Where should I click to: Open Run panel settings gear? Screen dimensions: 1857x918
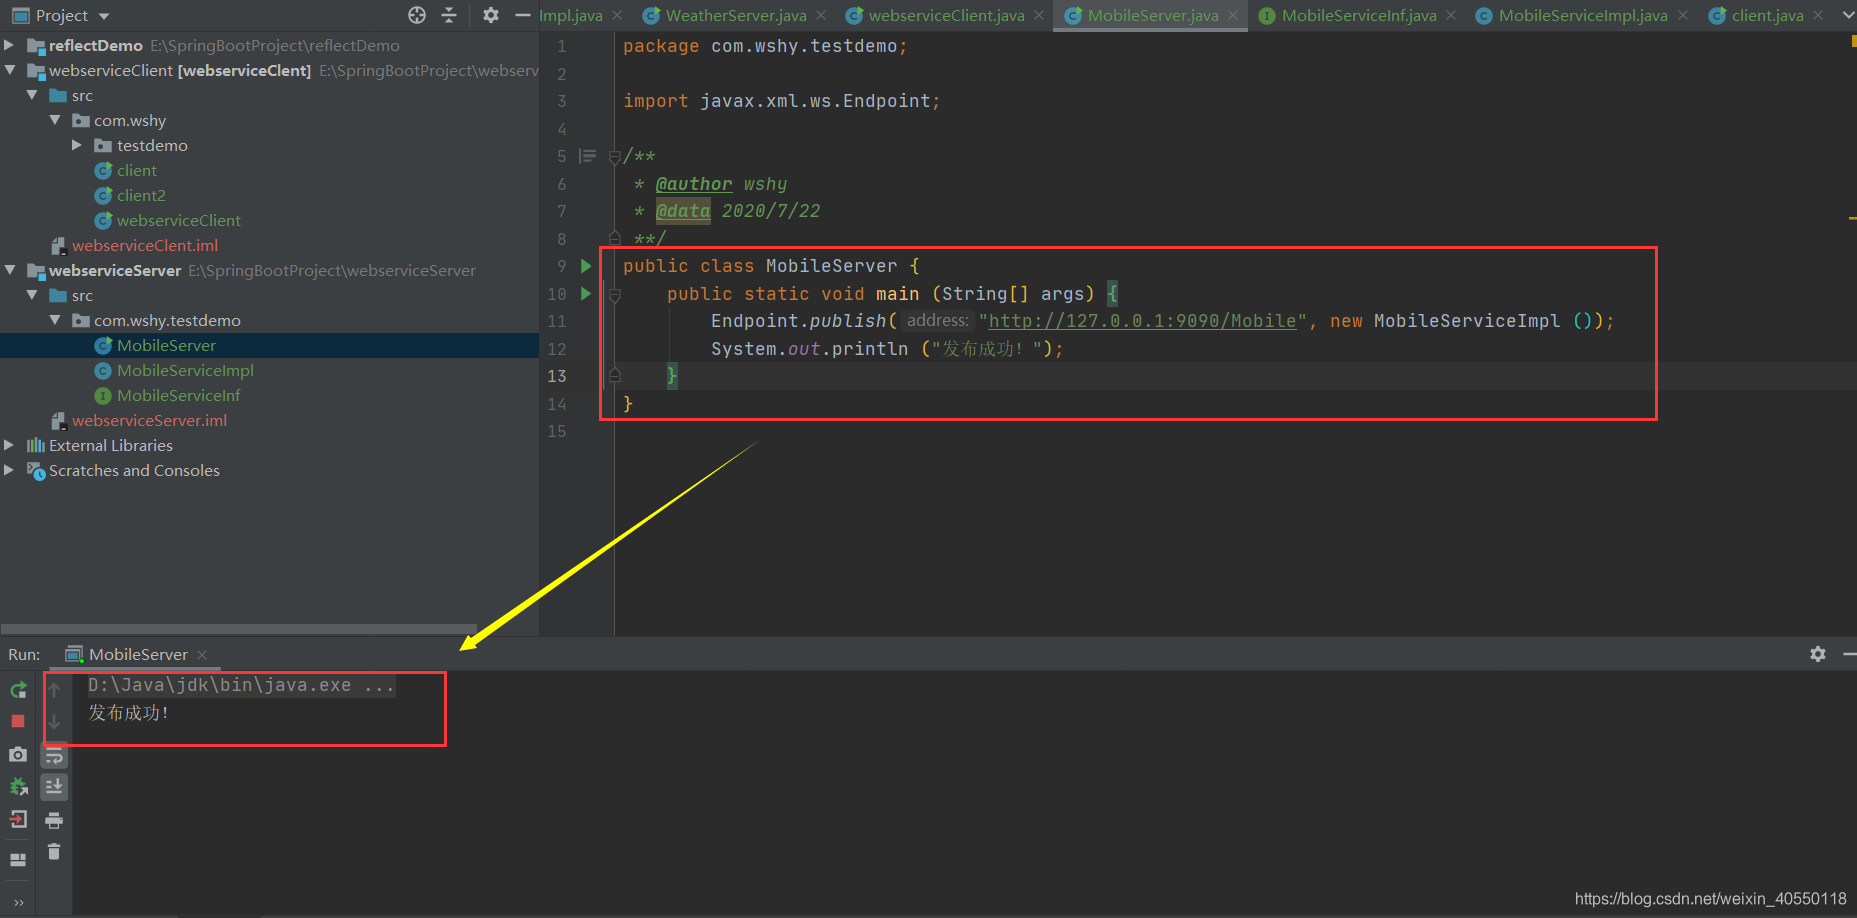1818,654
